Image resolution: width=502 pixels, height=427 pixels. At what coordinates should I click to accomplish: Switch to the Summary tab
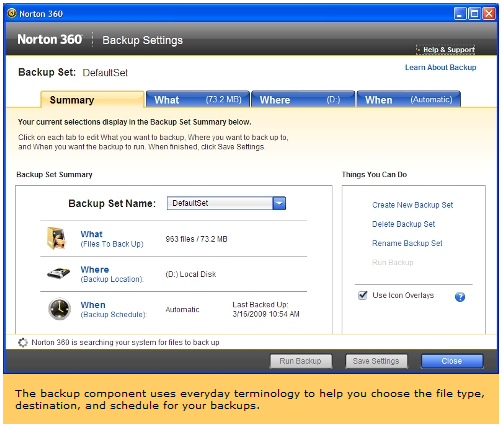(92, 100)
